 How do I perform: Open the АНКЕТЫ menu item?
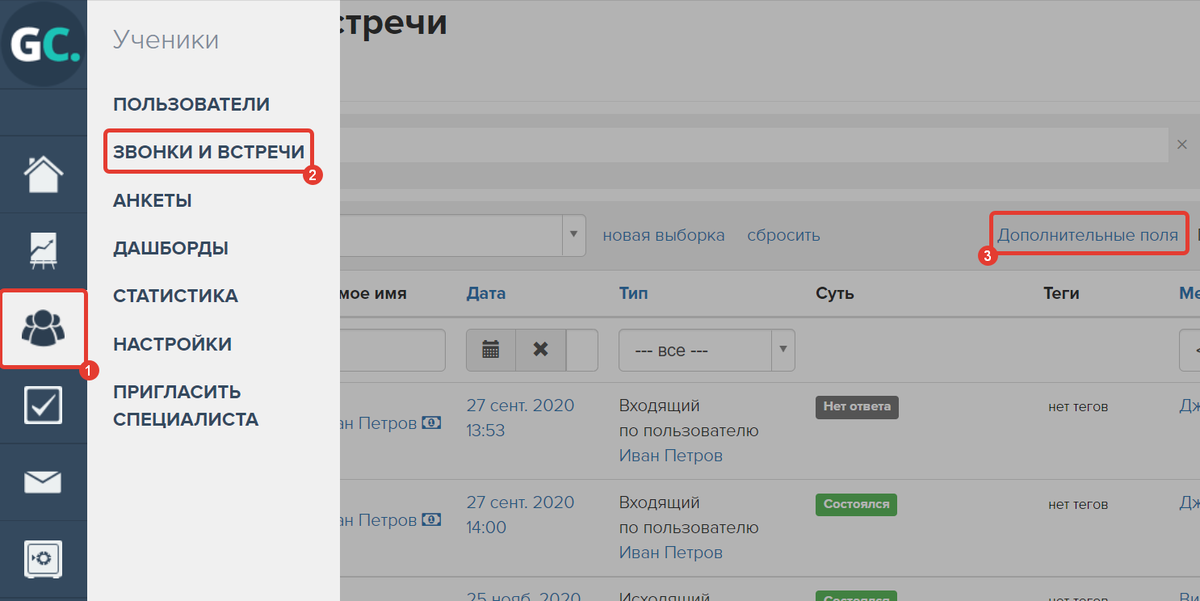coord(152,200)
